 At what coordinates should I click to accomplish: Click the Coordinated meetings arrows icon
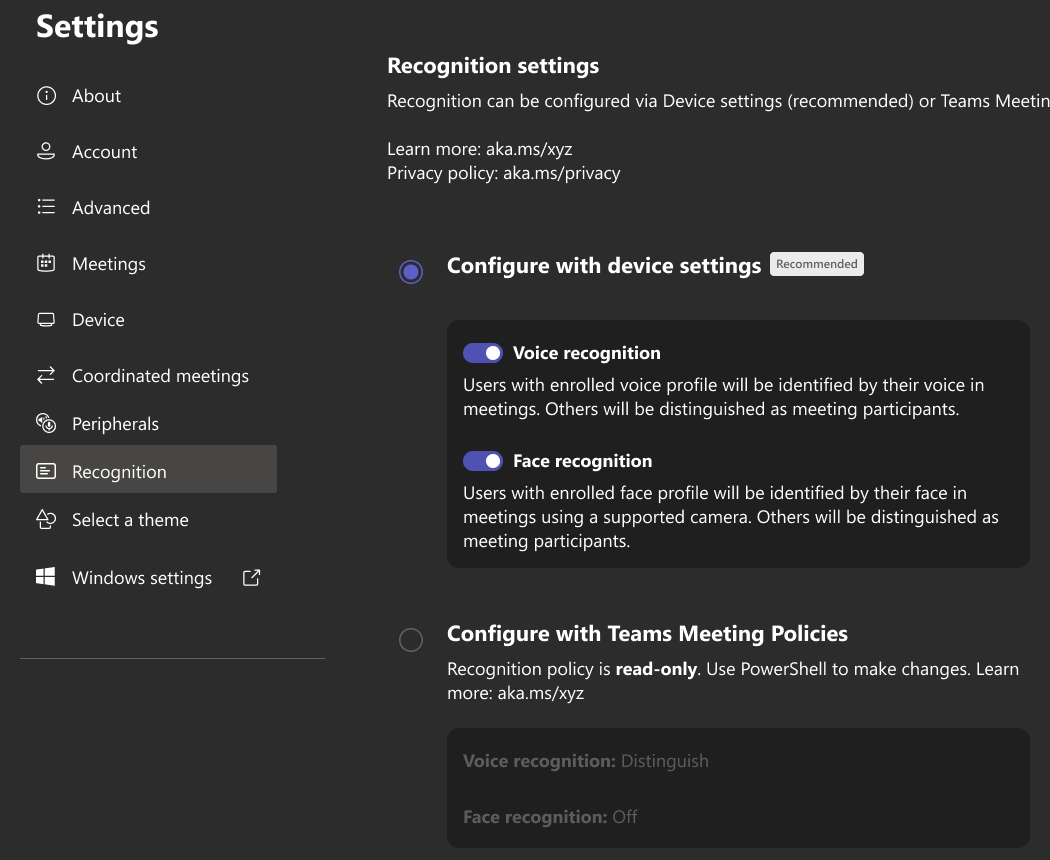pyautogui.click(x=46, y=375)
